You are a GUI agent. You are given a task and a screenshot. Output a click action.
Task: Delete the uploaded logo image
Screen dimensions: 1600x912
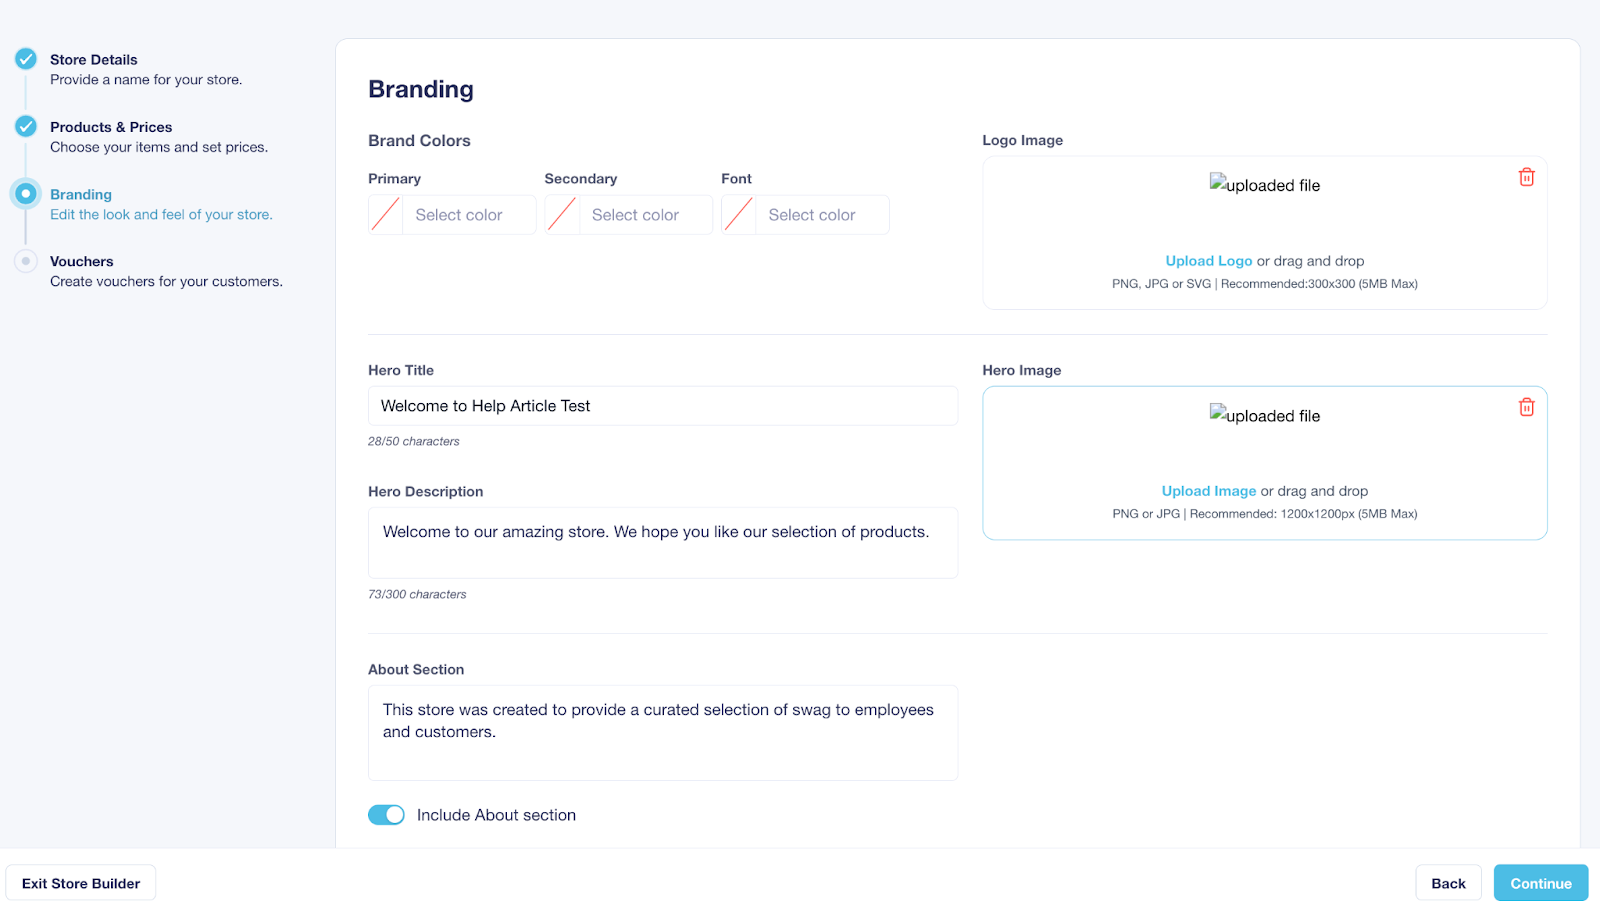(x=1526, y=177)
